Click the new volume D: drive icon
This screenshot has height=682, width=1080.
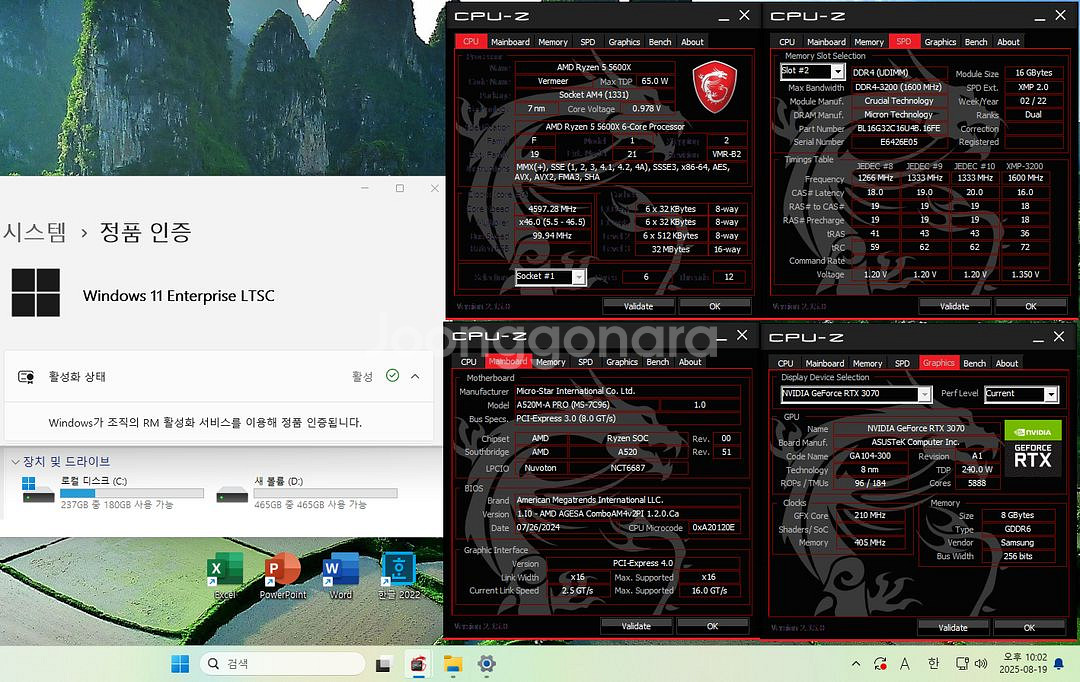(231, 493)
